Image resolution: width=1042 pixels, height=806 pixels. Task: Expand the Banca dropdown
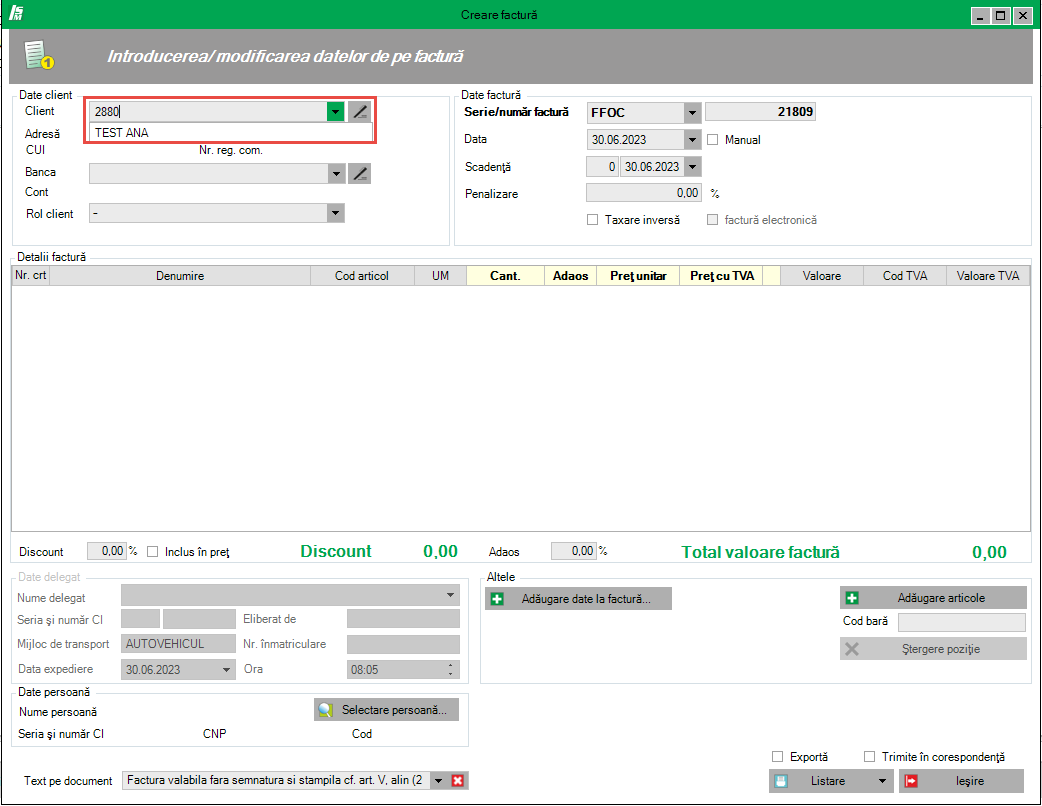point(336,174)
